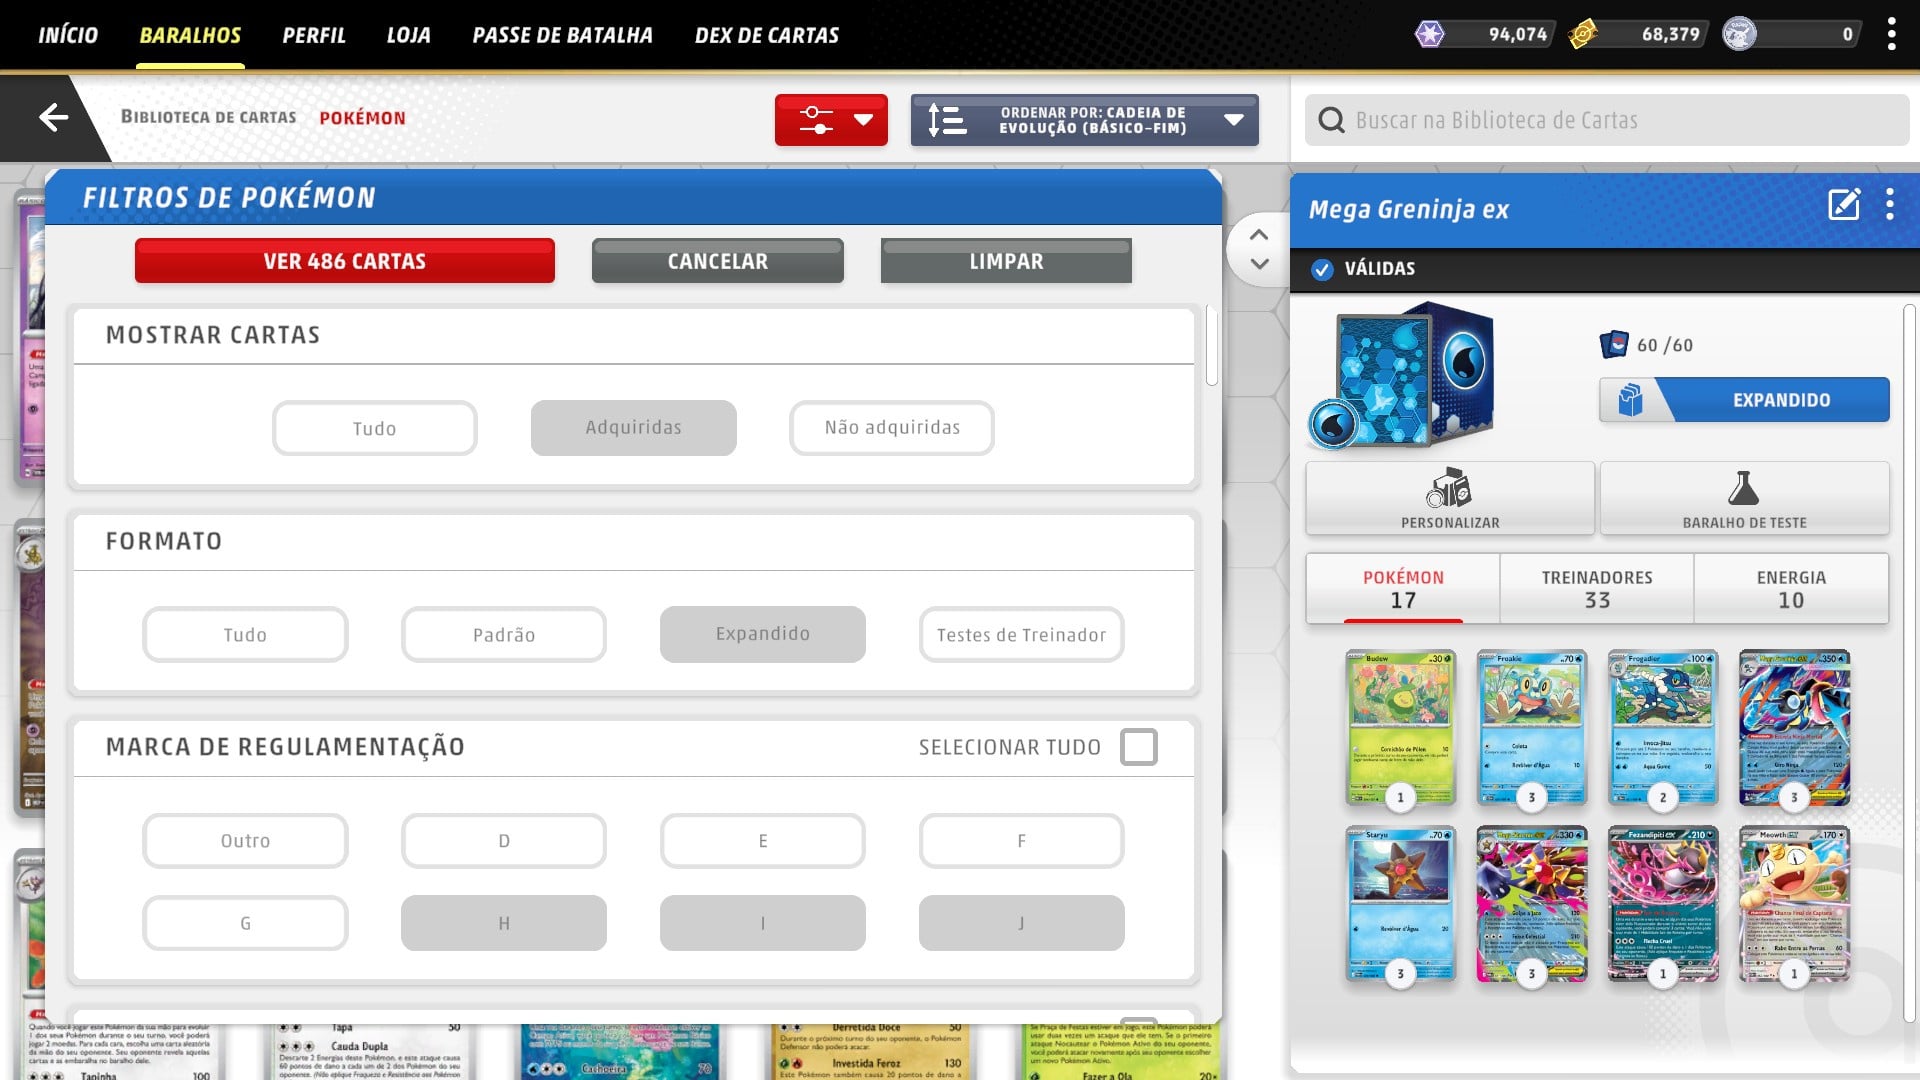This screenshot has width=1920, height=1080.
Task: Select the Froakie card in deck
Action: coord(1531,727)
